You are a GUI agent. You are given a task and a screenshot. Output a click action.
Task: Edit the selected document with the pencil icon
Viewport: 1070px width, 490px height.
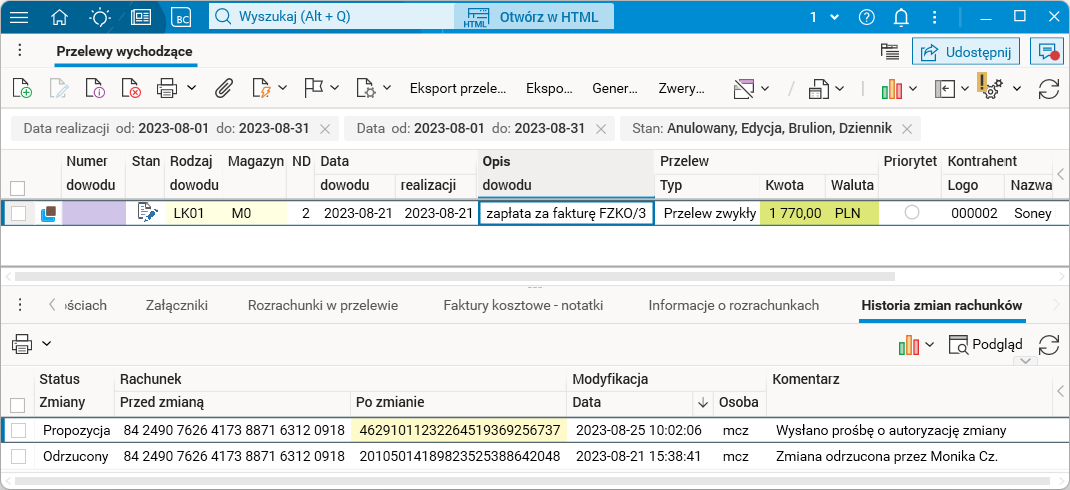pos(59,88)
